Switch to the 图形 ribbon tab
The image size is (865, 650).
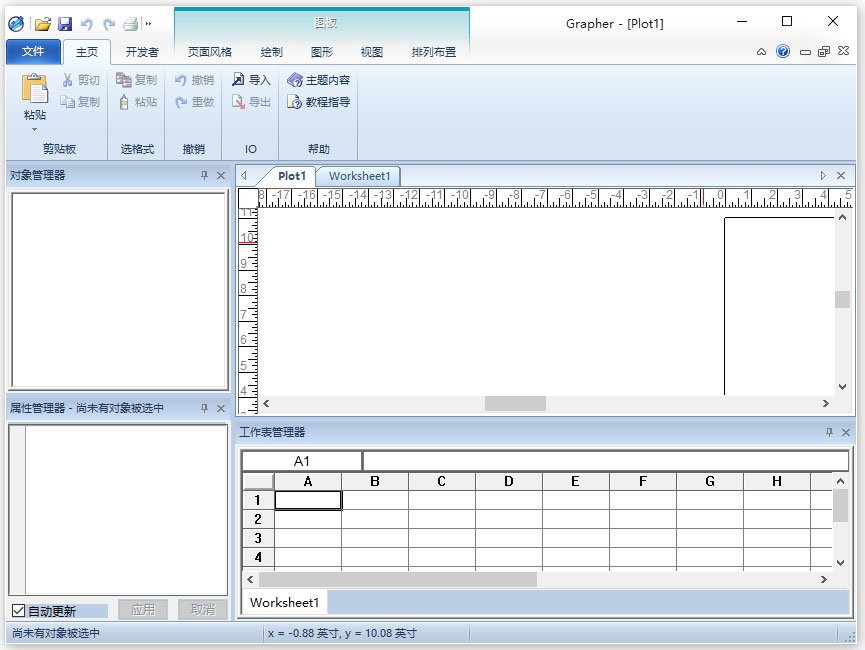[x=322, y=52]
